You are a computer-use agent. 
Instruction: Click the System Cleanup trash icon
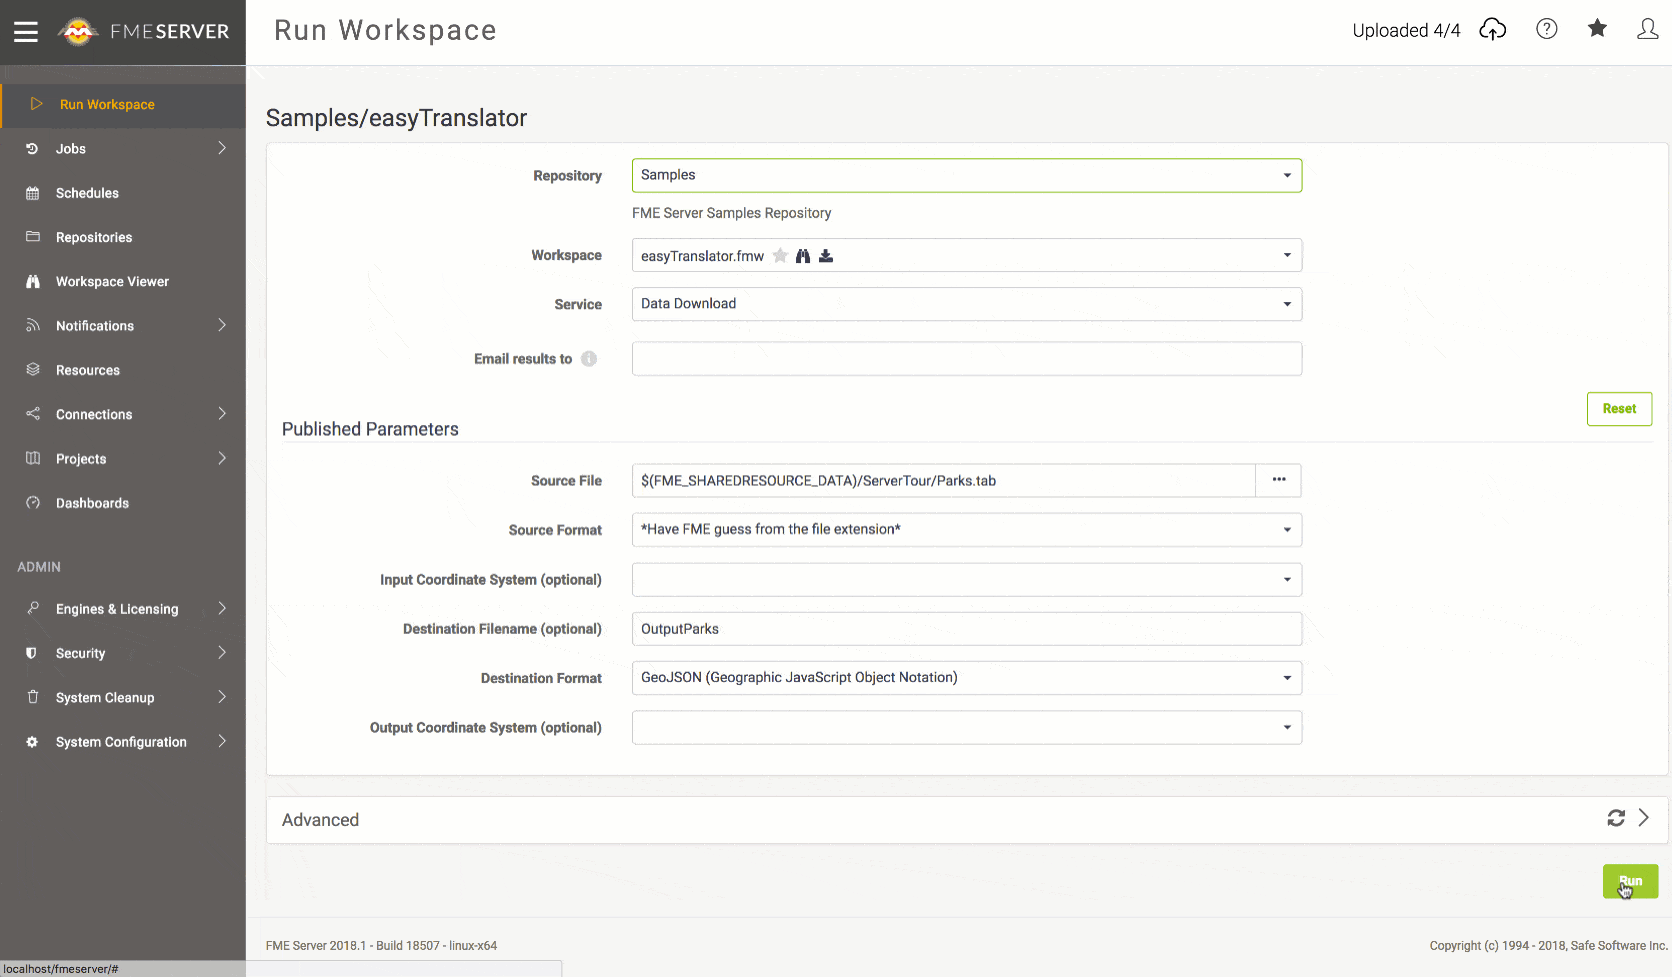(32, 697)
